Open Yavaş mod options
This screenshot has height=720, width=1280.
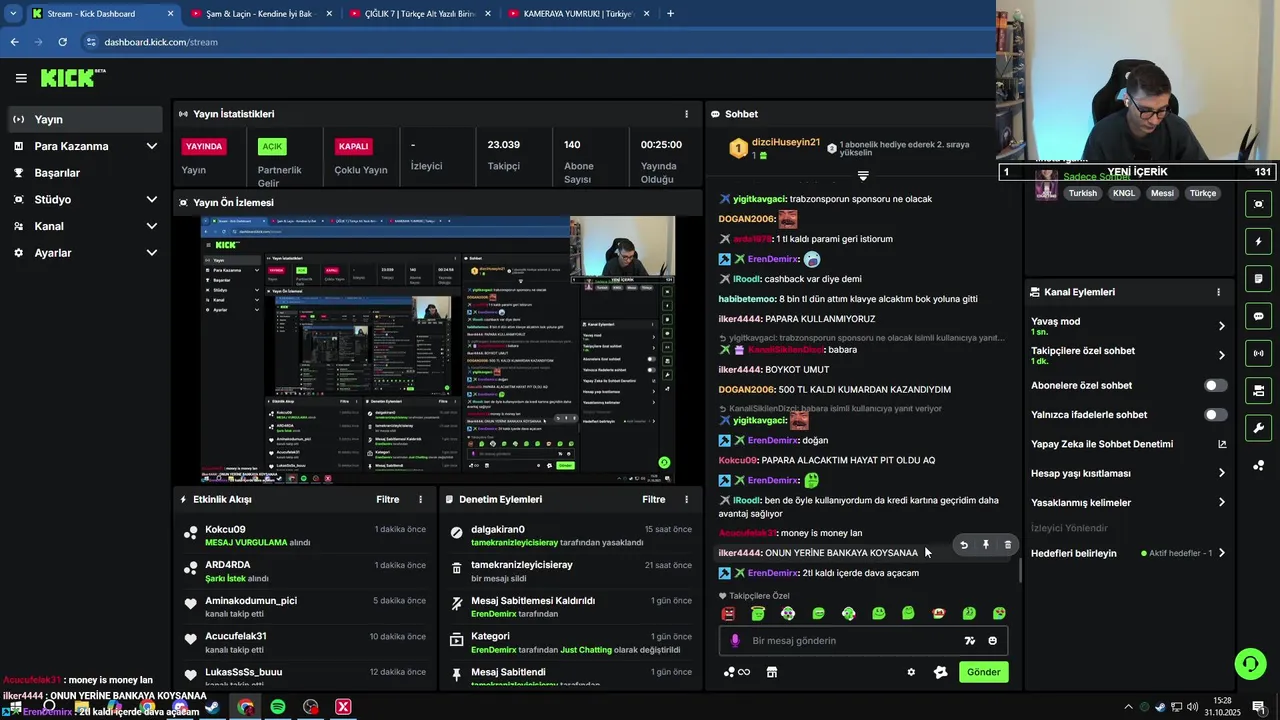(1128, 326)
